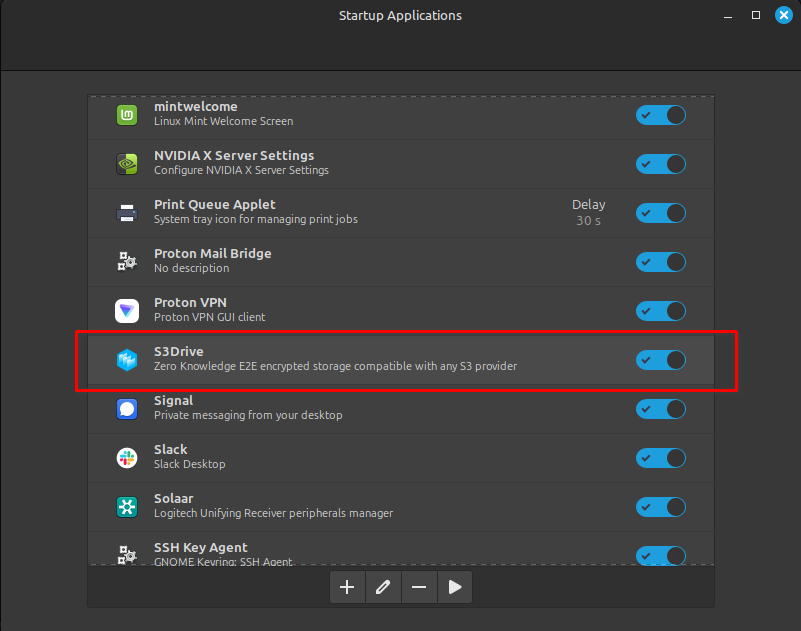This screenshot has width=801, height=631.
Task: Click the SSH Key Agent gear icon
Action: tap(127, 555)
